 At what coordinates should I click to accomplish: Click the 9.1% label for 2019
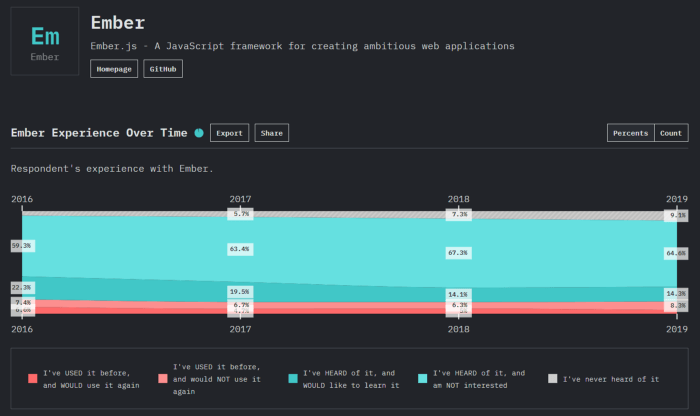pyautogui.click(x=677, y=216)
